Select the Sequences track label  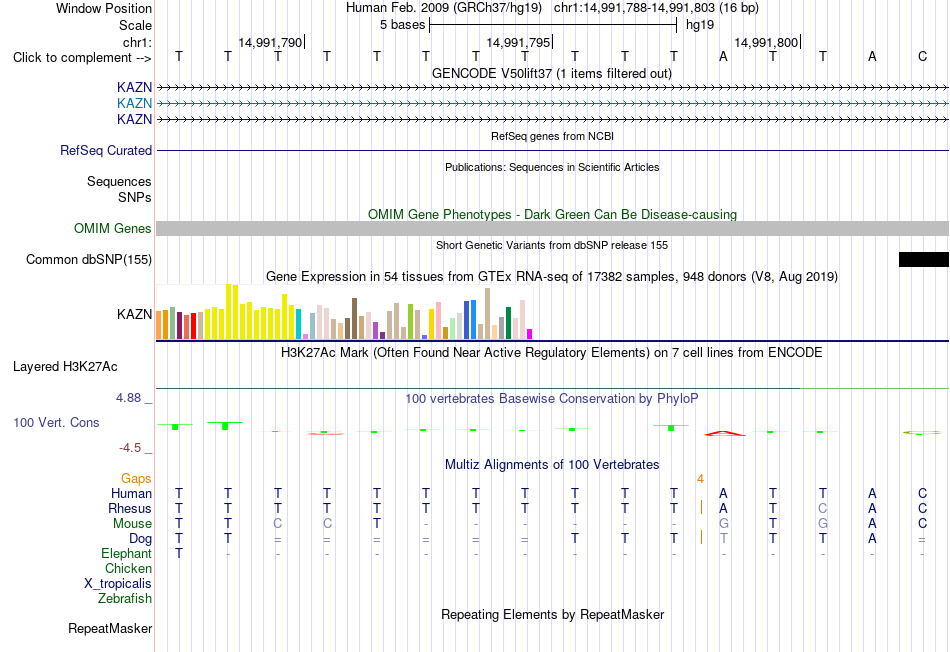[x=119, y=181]
